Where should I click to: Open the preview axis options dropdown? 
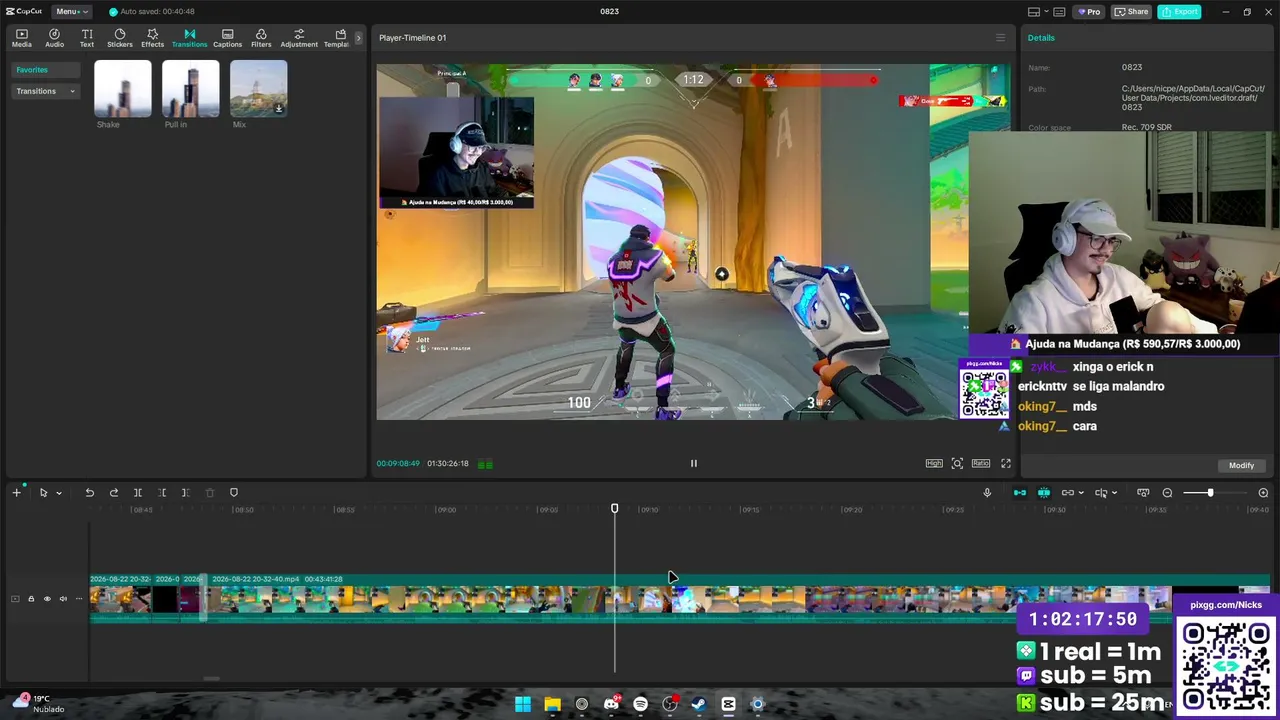point(1114,493)
